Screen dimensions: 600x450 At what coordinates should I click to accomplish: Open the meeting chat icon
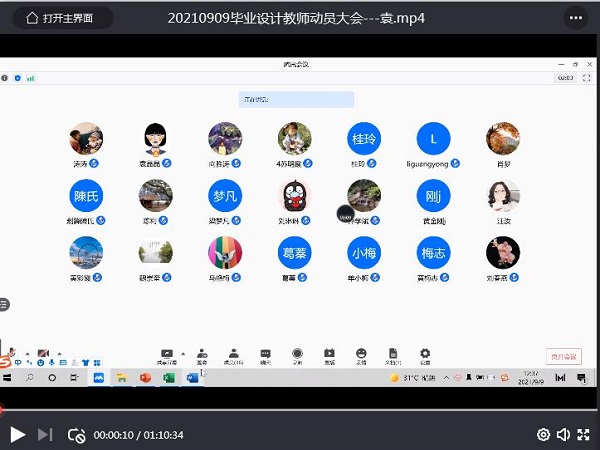click(x=266, y=356)
